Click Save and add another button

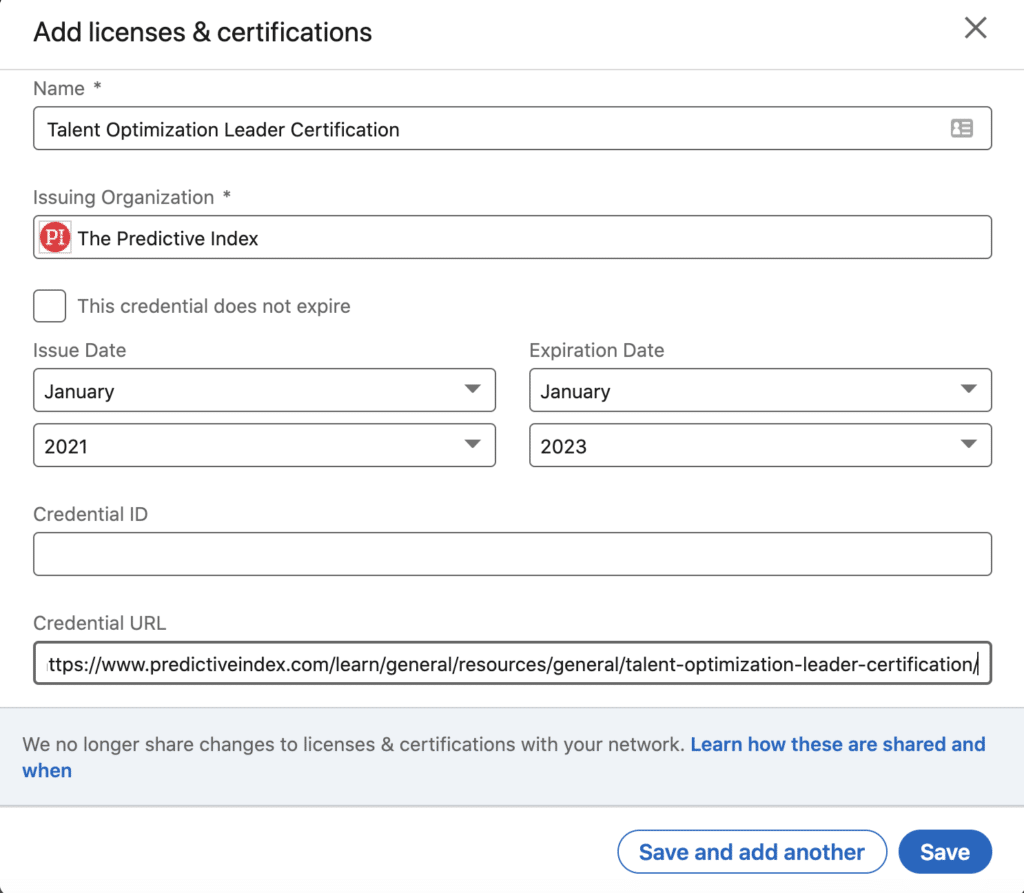pos(752,852)
